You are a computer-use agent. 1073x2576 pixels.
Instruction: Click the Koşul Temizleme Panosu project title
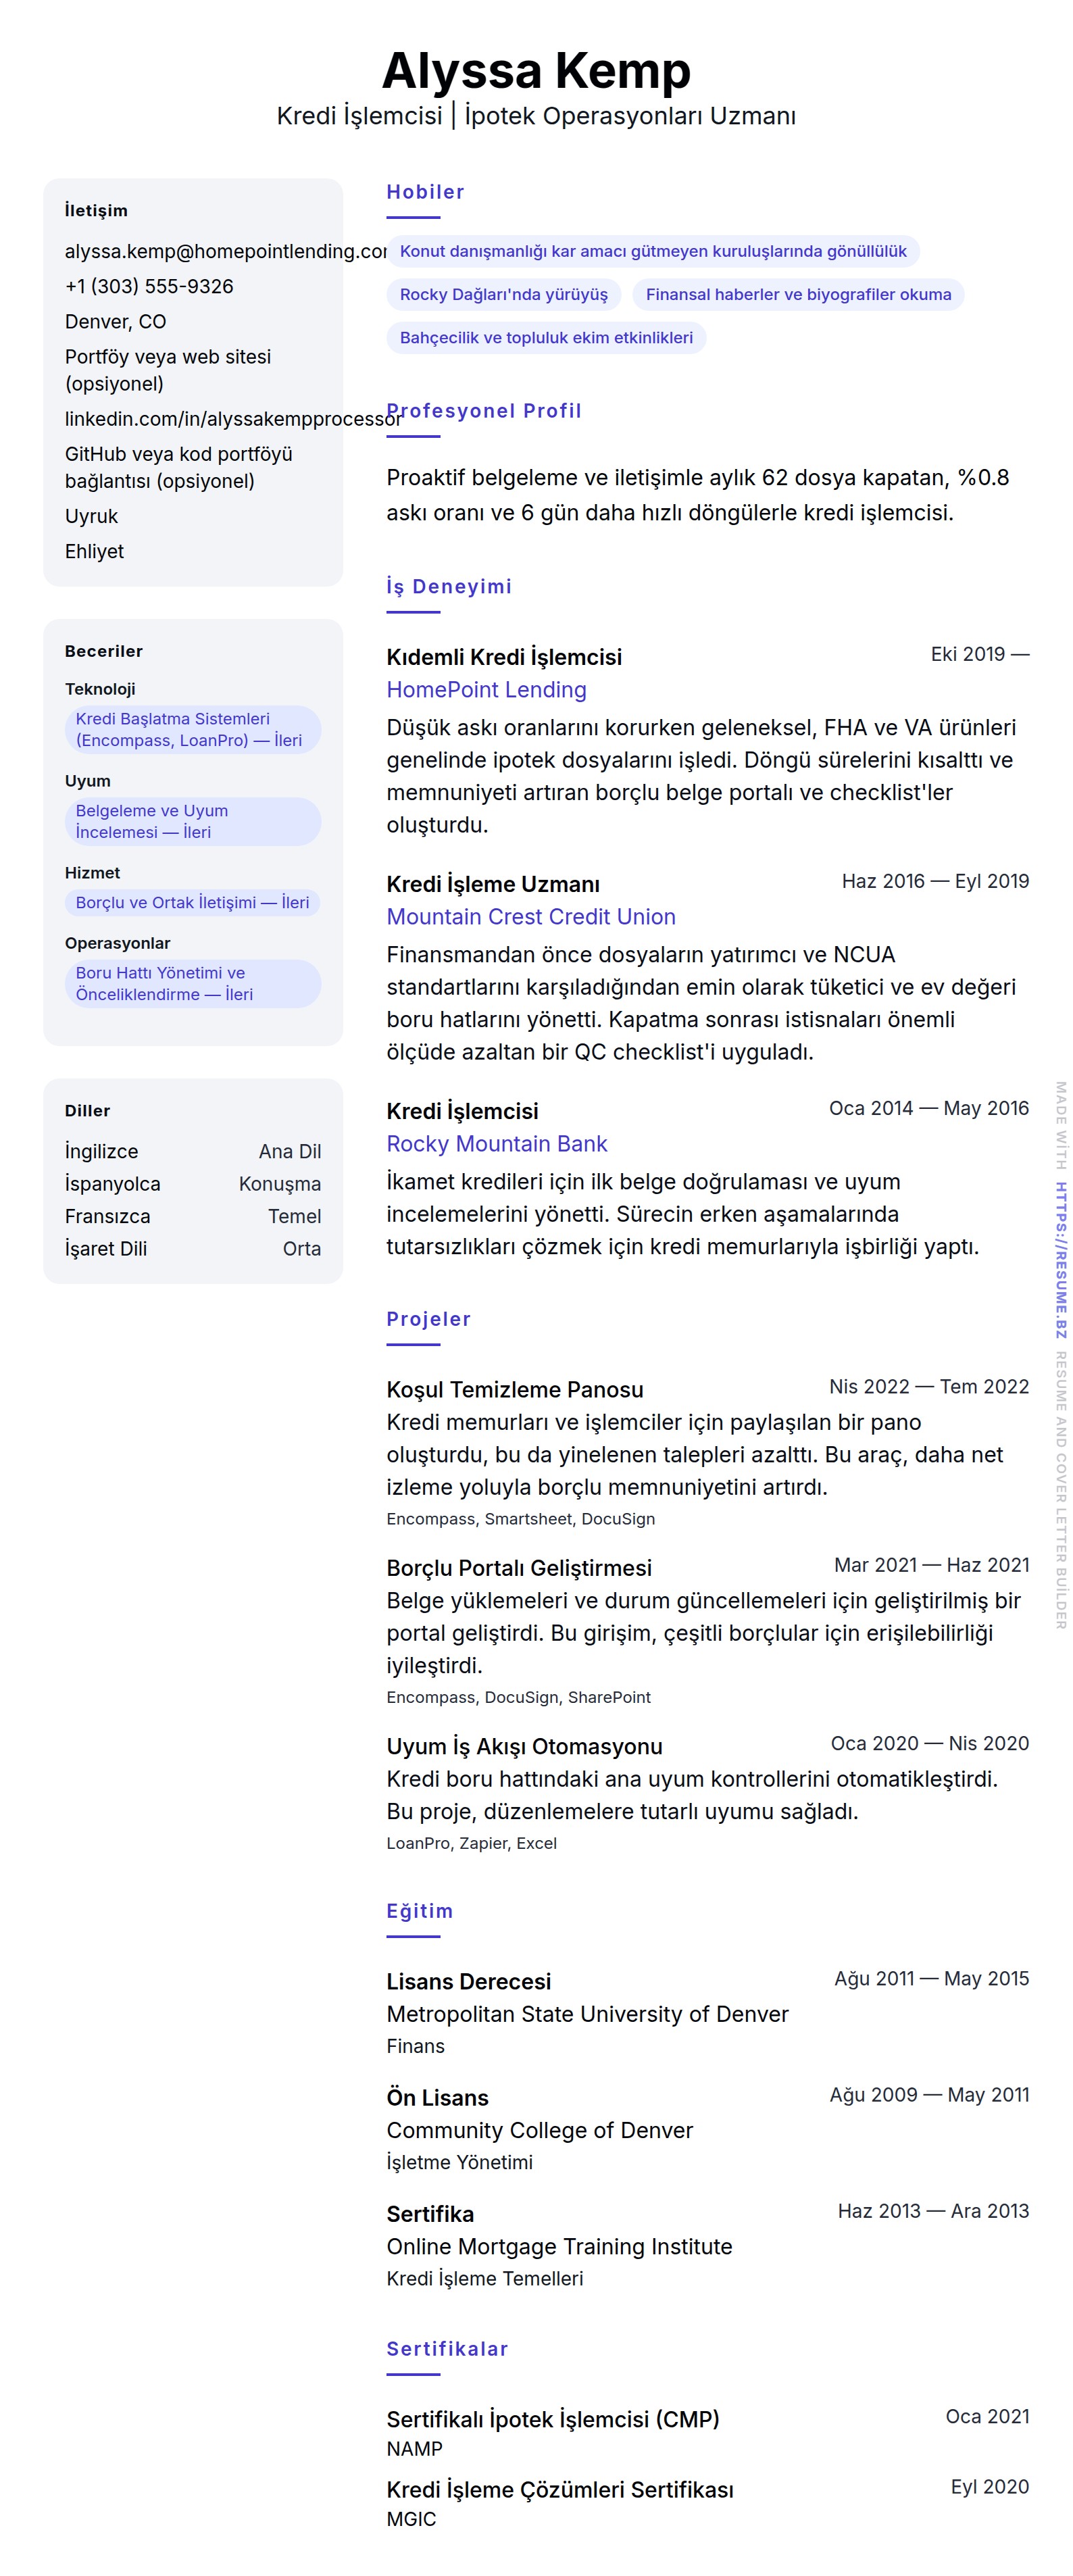coord(514,1389)
